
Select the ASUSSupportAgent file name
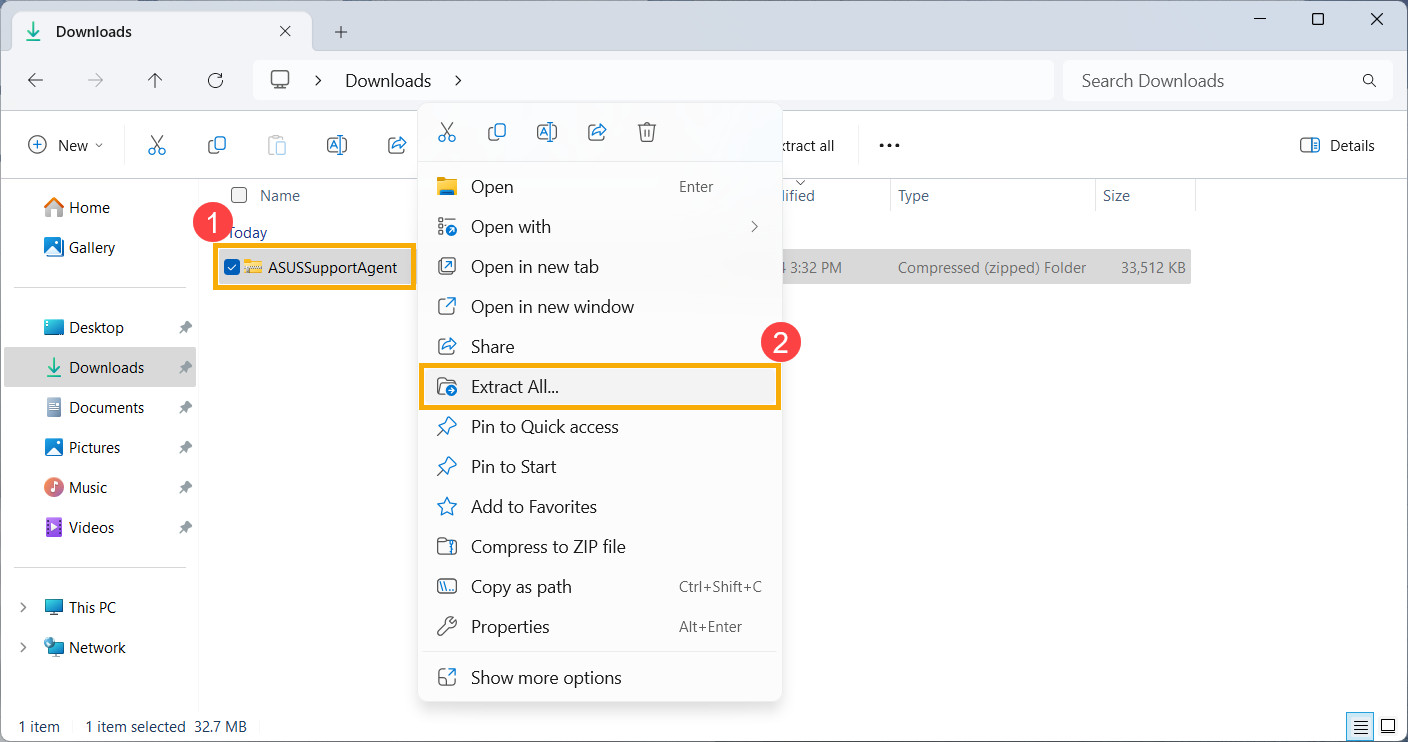[332, 267]
